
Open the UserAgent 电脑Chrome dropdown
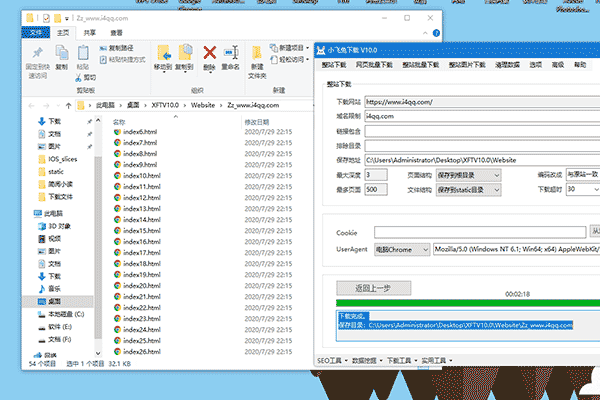click(x=402, y=250)
